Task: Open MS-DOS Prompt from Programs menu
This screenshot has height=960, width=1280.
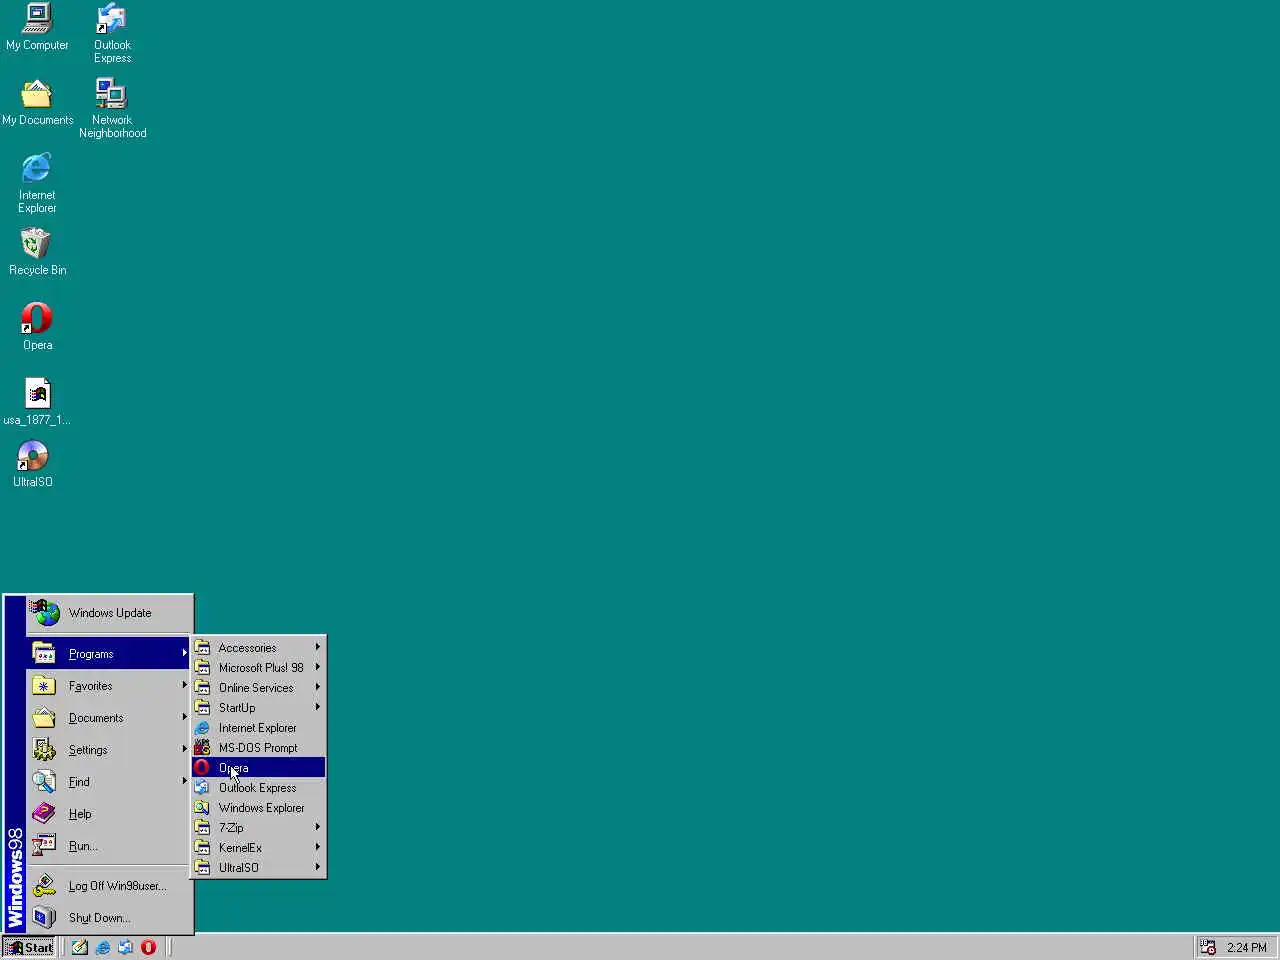Action: tap(258, 748)
